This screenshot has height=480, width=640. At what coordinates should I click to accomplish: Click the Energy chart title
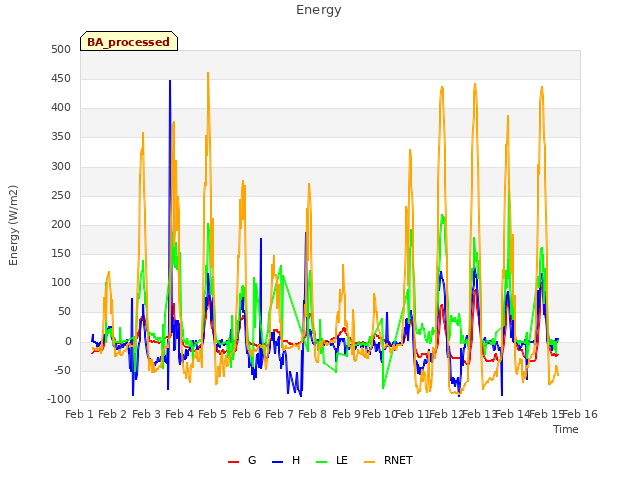tap(319, 10)
